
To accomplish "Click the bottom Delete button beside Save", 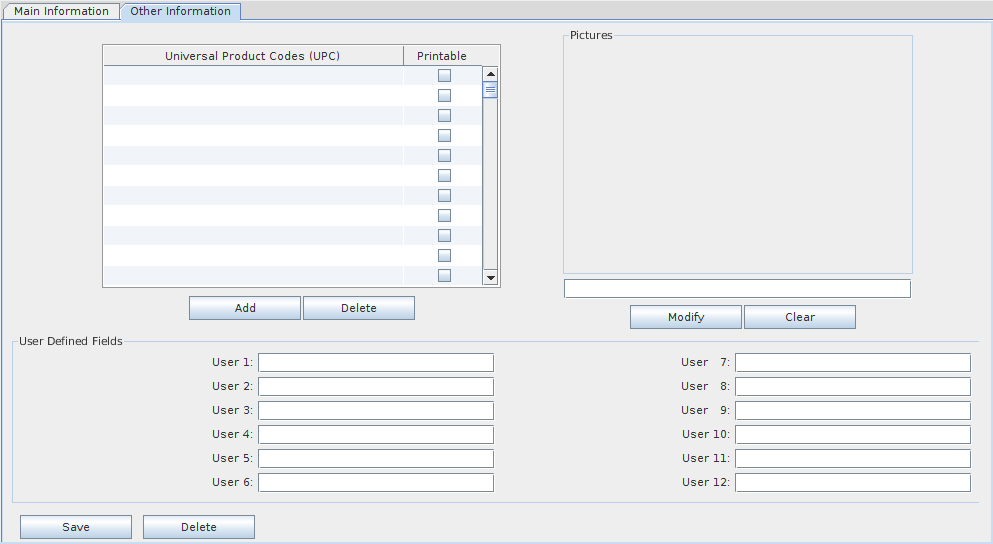I will click(x=199, y=527).
